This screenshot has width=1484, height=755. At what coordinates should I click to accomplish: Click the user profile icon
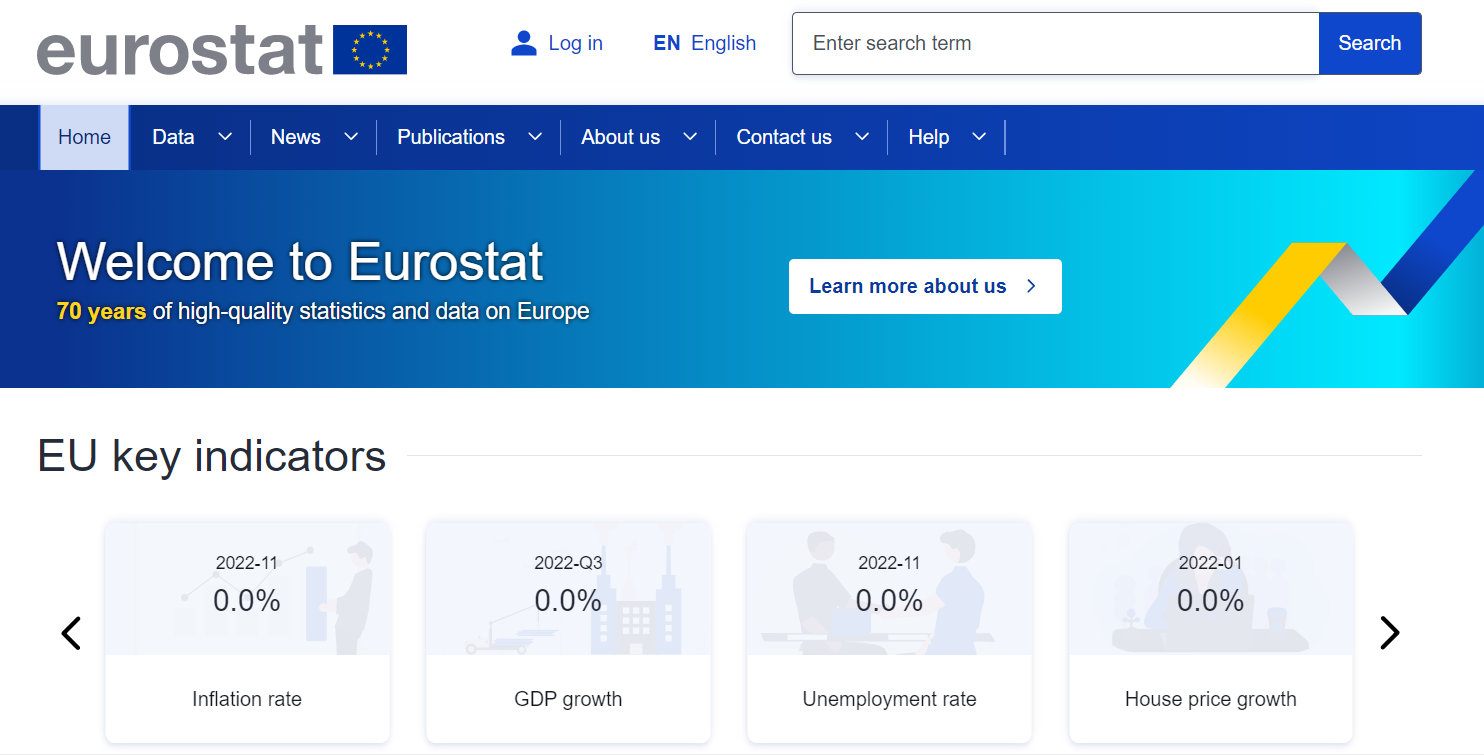524,43
